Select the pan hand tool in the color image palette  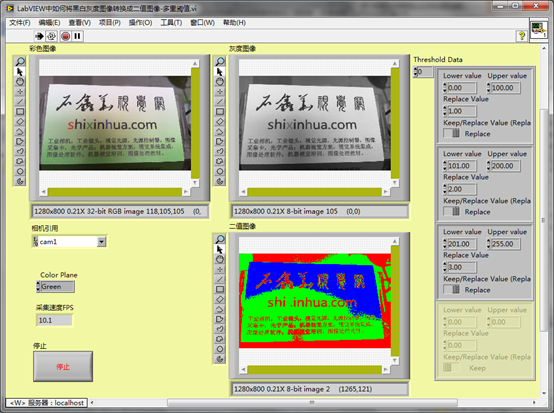click(x=20, y=82)
